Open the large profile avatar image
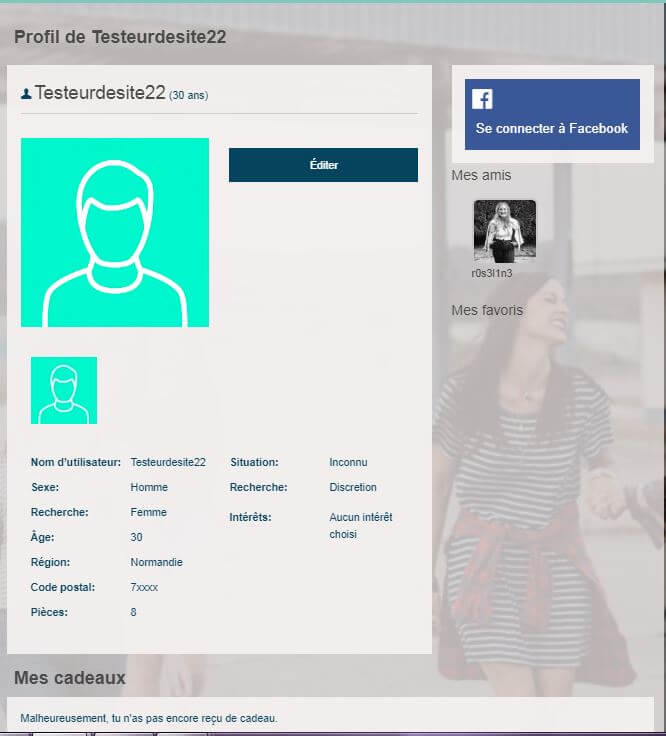The width and height of the screenshot is (666, 736). [x=115, y=232]
